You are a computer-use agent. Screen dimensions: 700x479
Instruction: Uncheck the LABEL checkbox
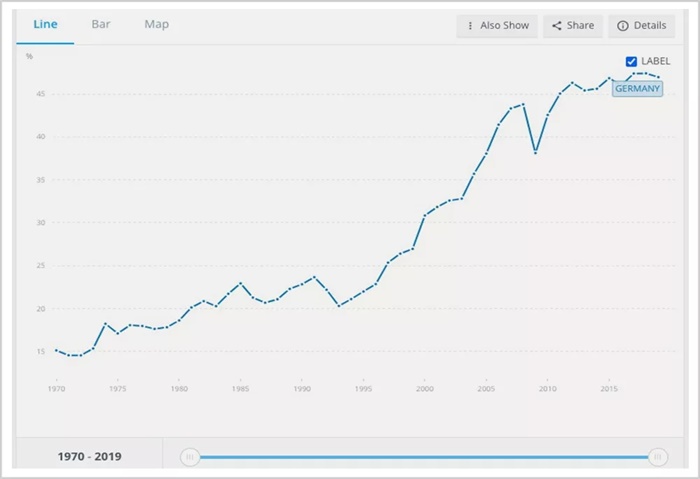[x=631, y=61]
